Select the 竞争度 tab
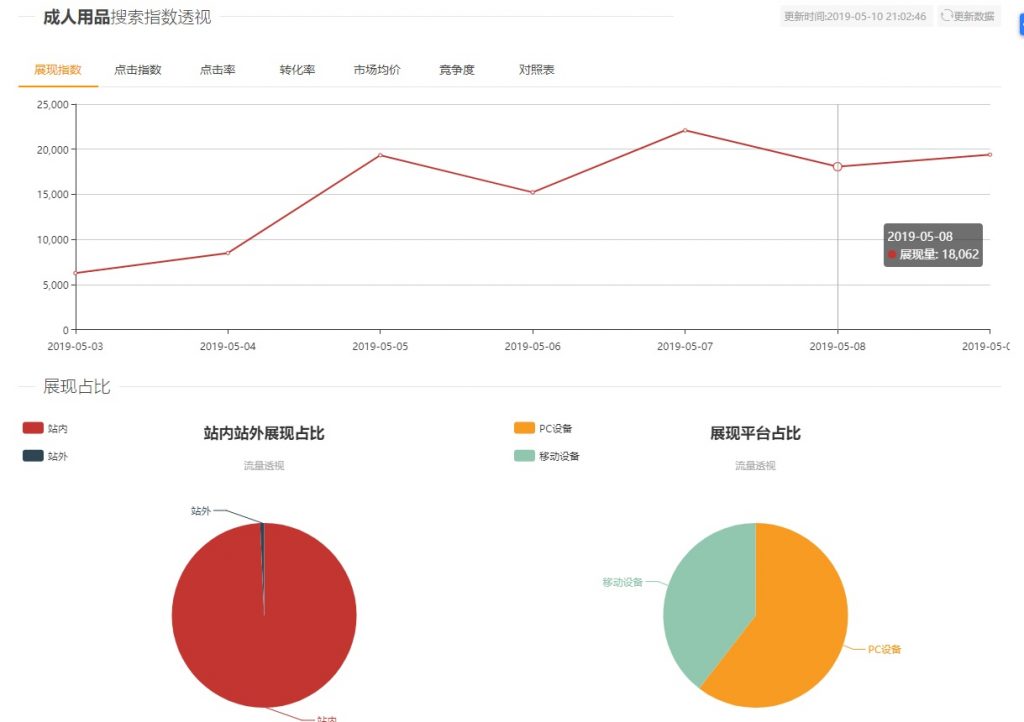This screenshot has height=722, width=1024. pyautogui.click(x=456, y=70)
